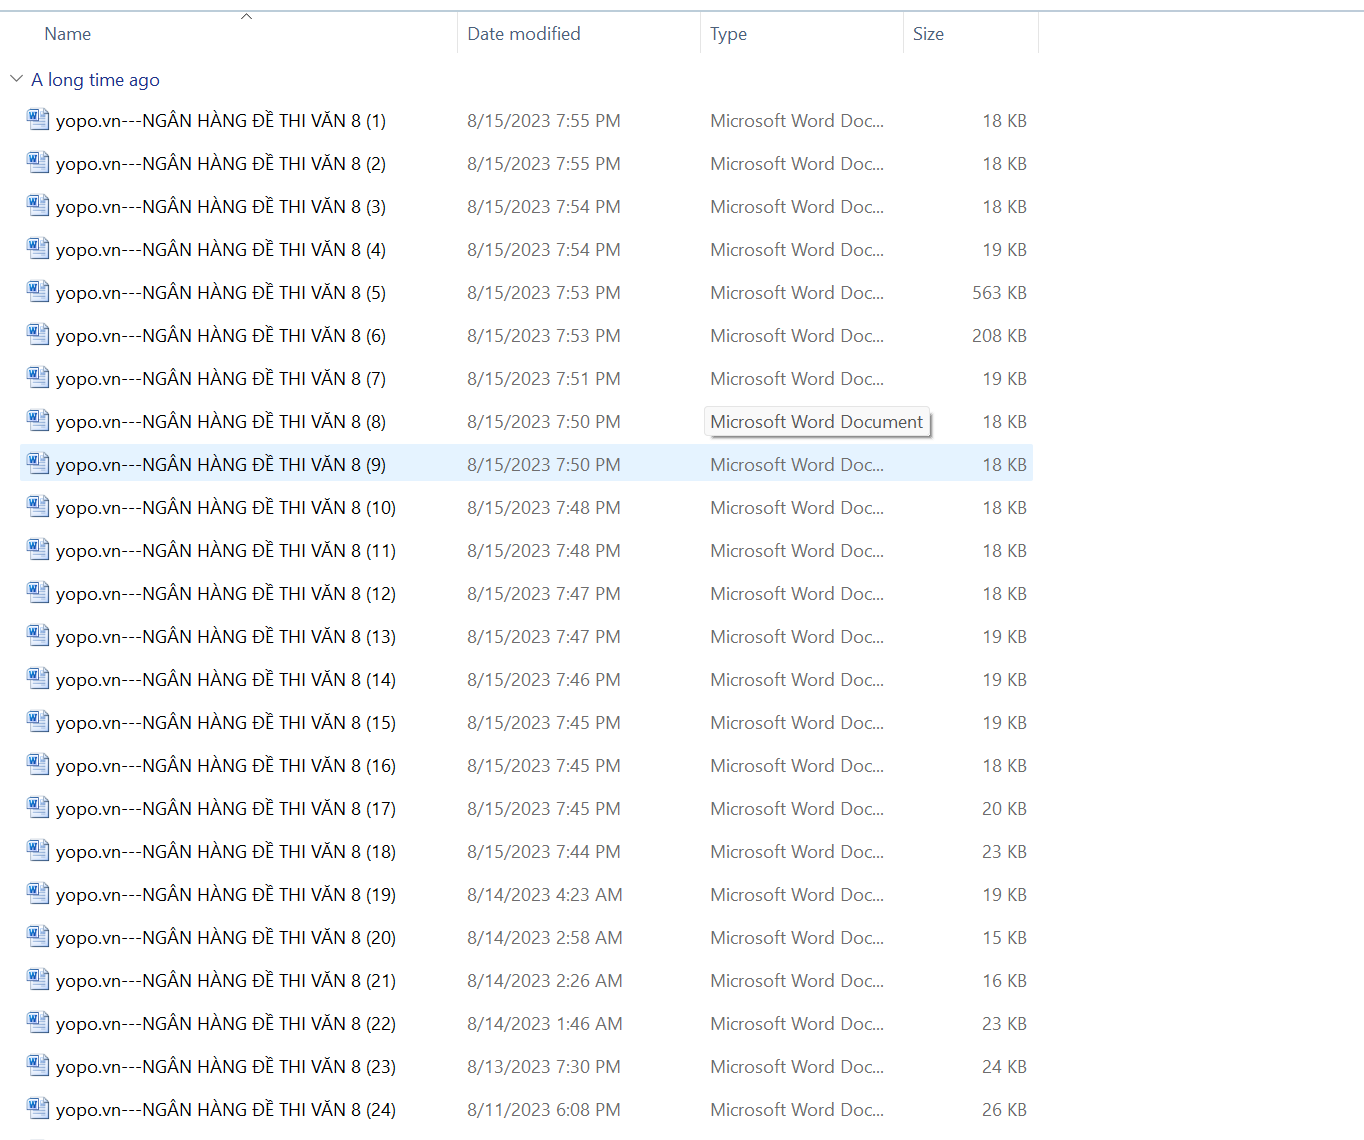Click the Word icon of file (3)
Image resolution: width=1364 pixels, height=1140 pixels.
[38, 206]
